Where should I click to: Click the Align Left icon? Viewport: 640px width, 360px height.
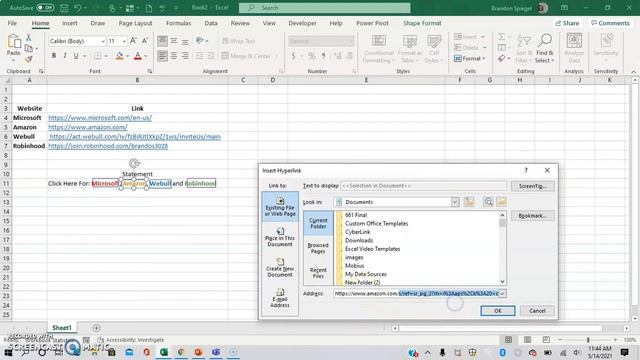162,56
